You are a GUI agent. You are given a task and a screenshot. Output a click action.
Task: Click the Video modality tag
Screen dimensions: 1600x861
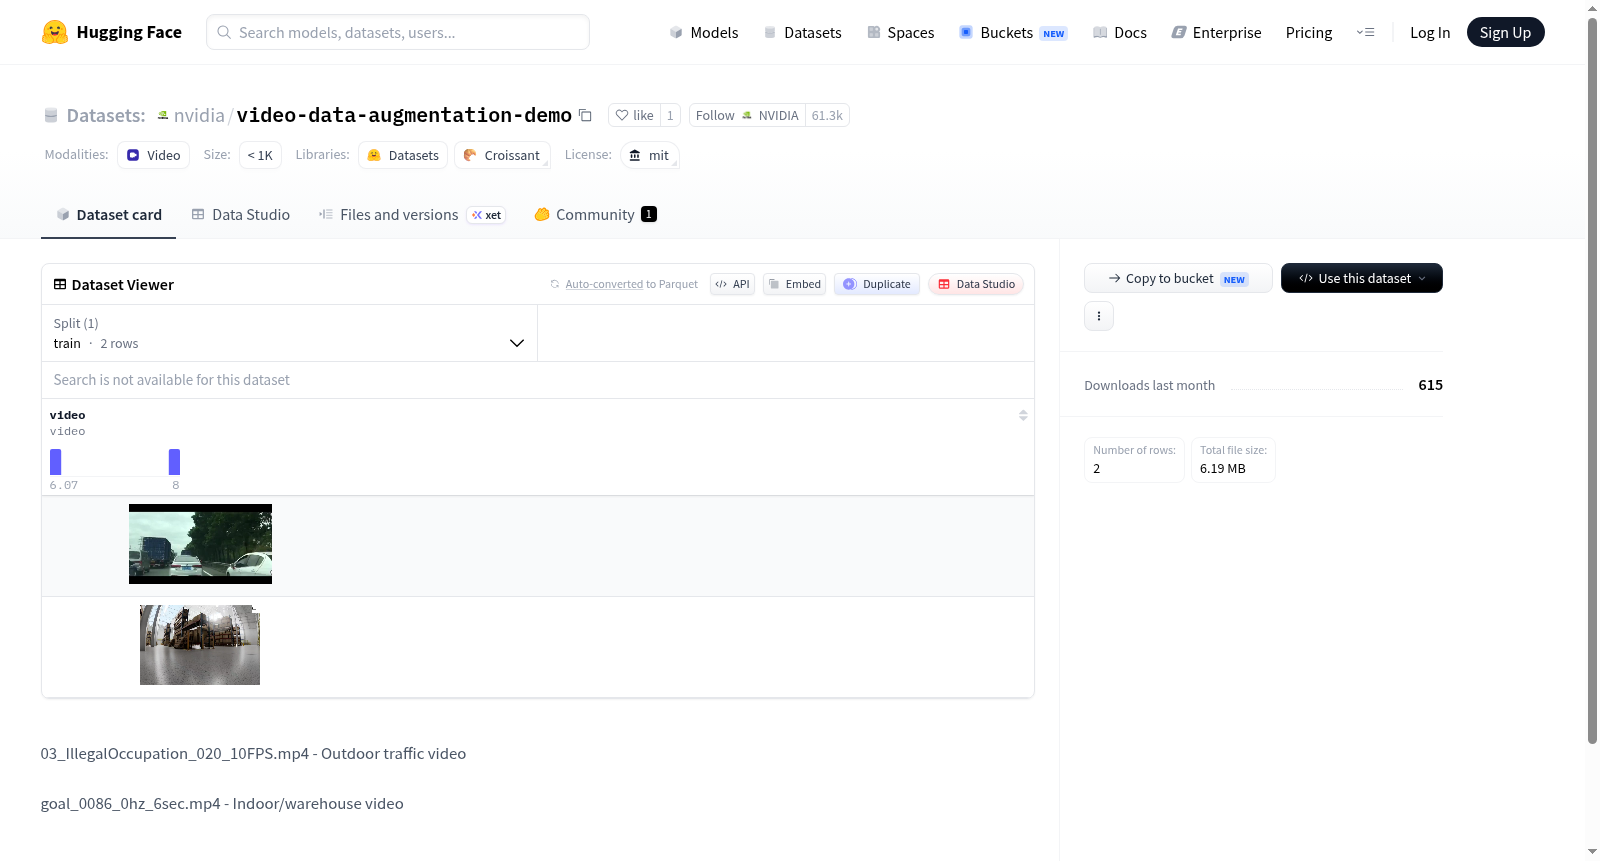click(153, 155)
